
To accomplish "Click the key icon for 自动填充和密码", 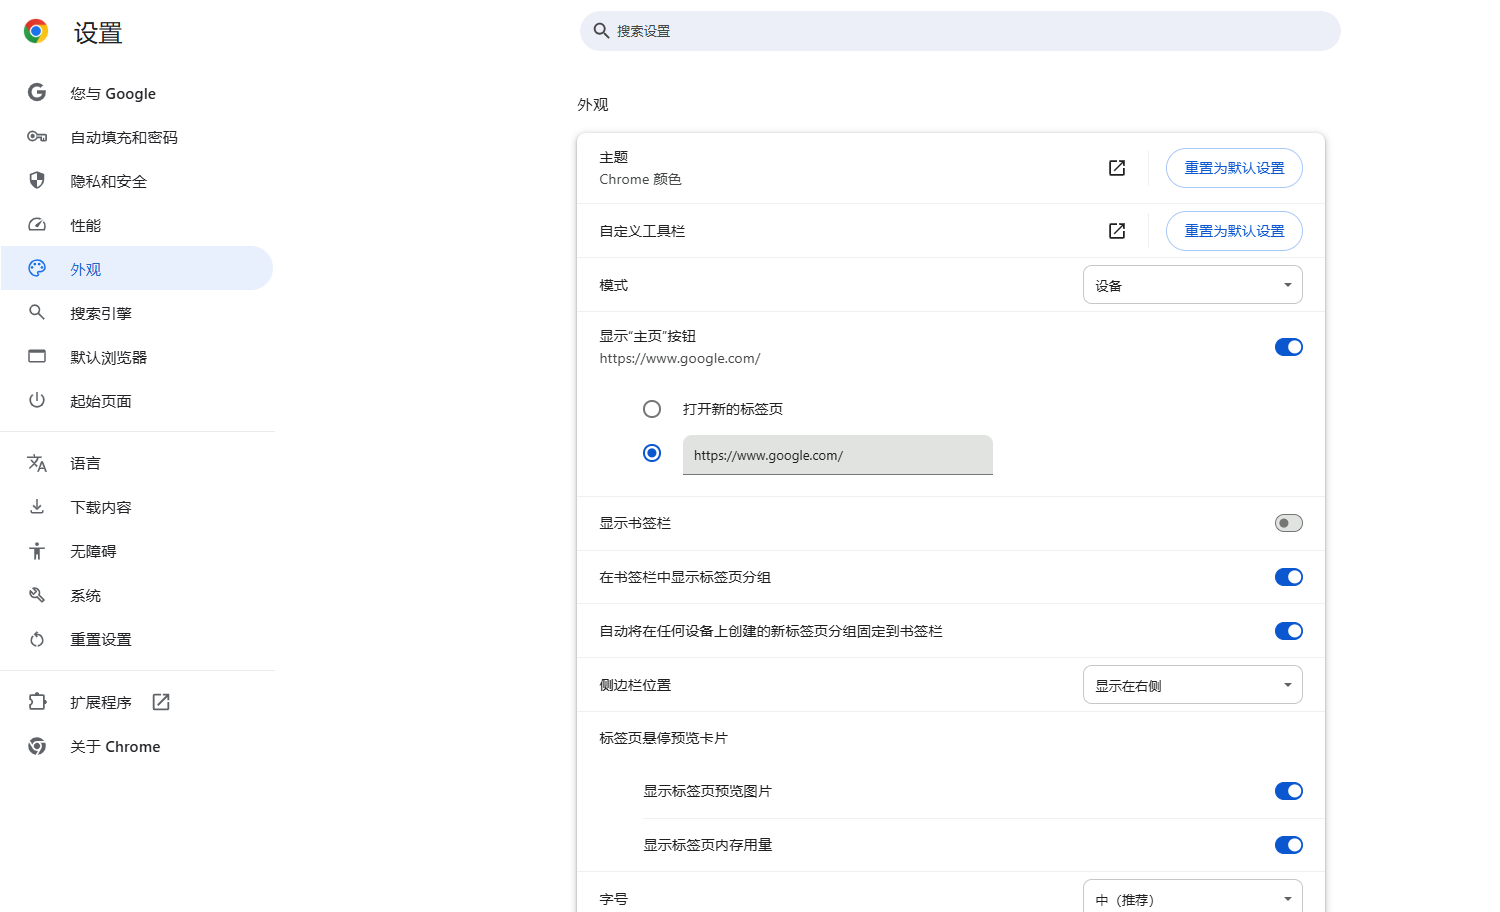I will point(37,137).
